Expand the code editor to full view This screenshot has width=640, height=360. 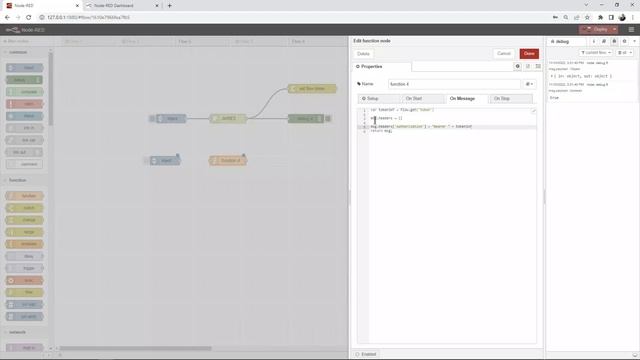pos(533,111)
